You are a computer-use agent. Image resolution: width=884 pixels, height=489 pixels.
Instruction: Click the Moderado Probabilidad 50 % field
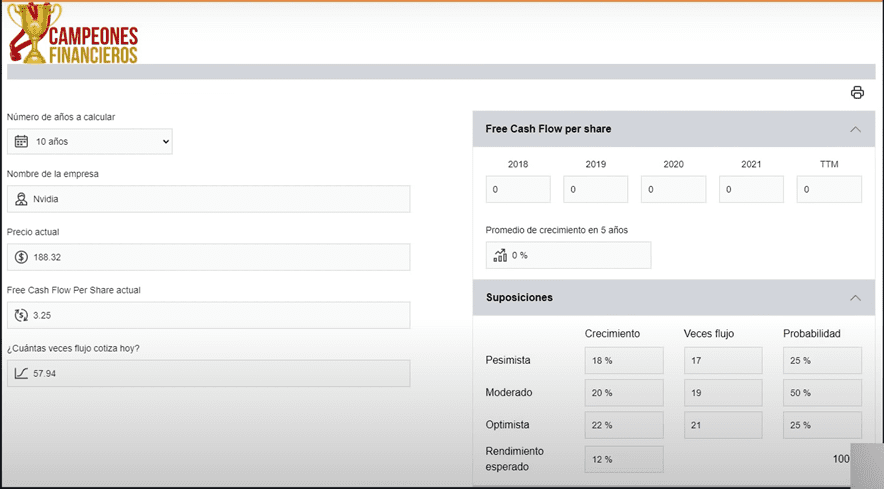click(821, 393)
